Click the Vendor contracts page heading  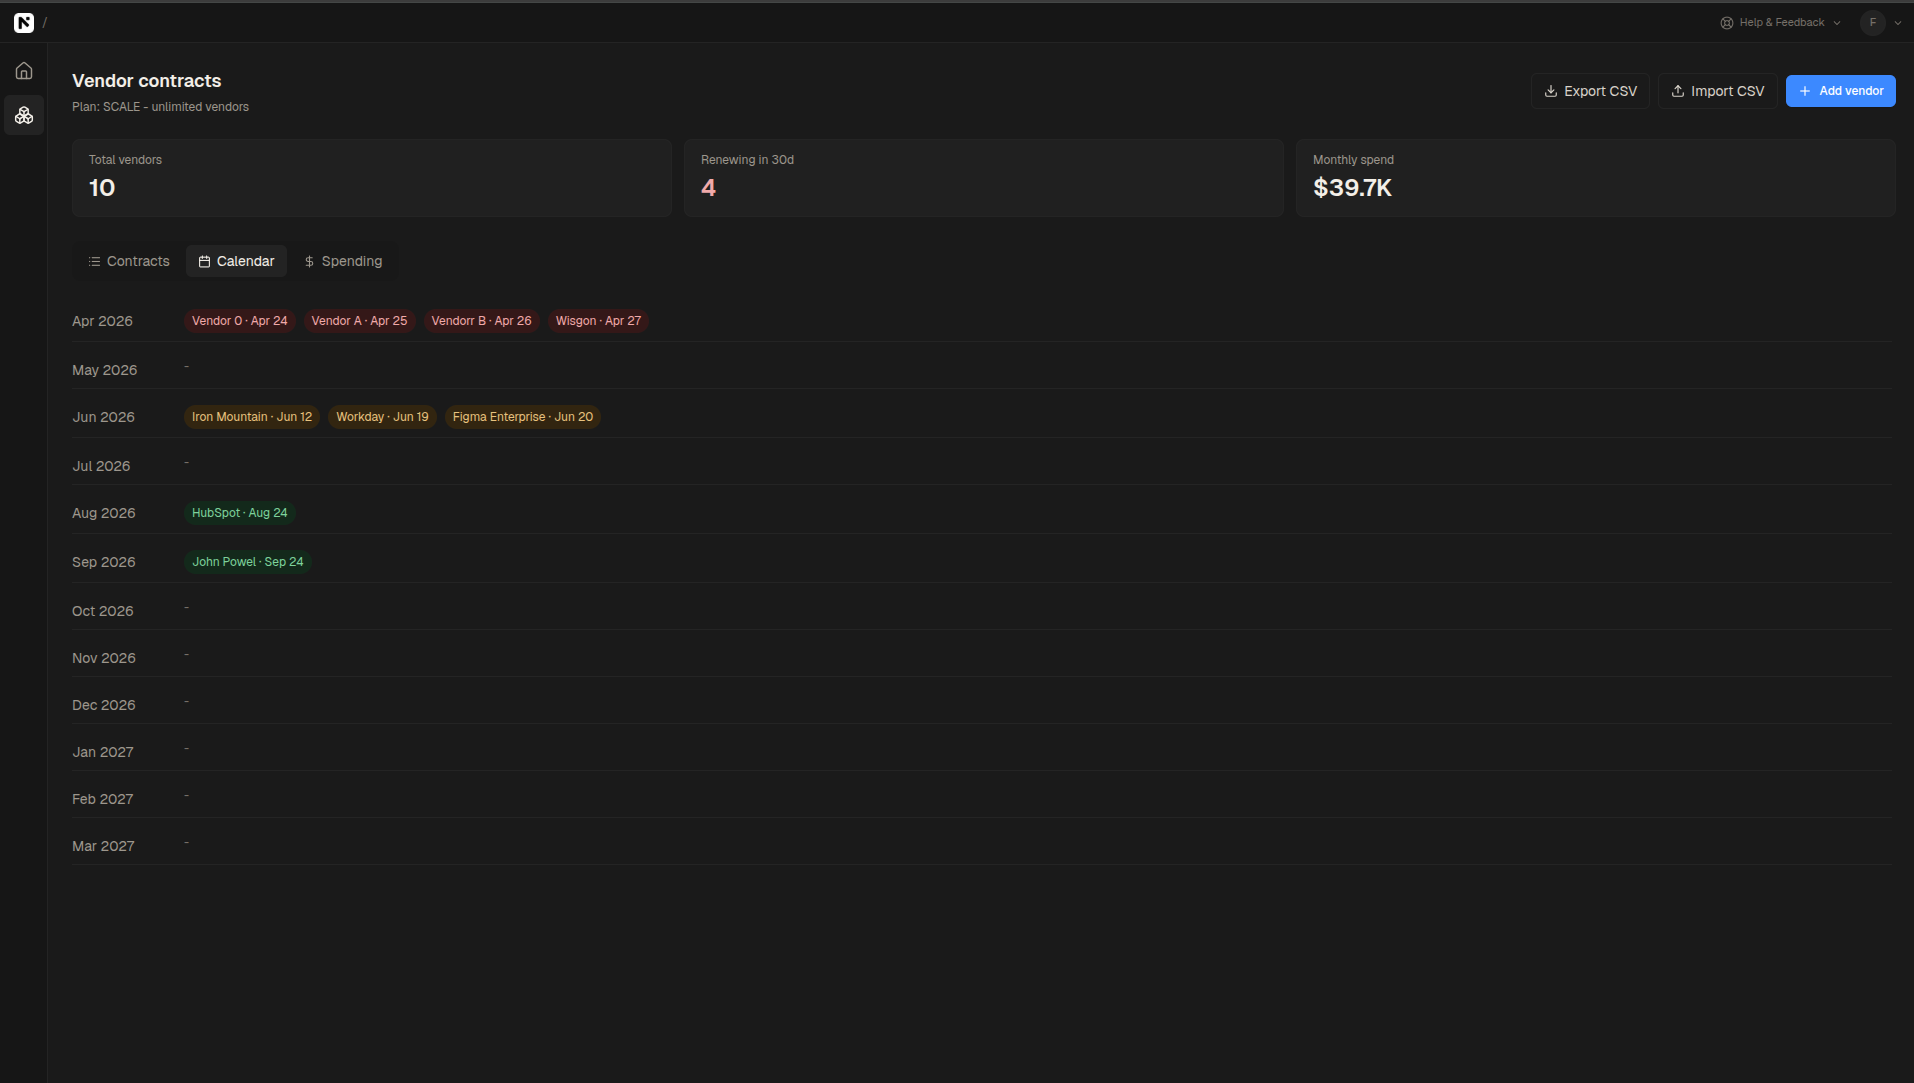[x=147, y=81]
